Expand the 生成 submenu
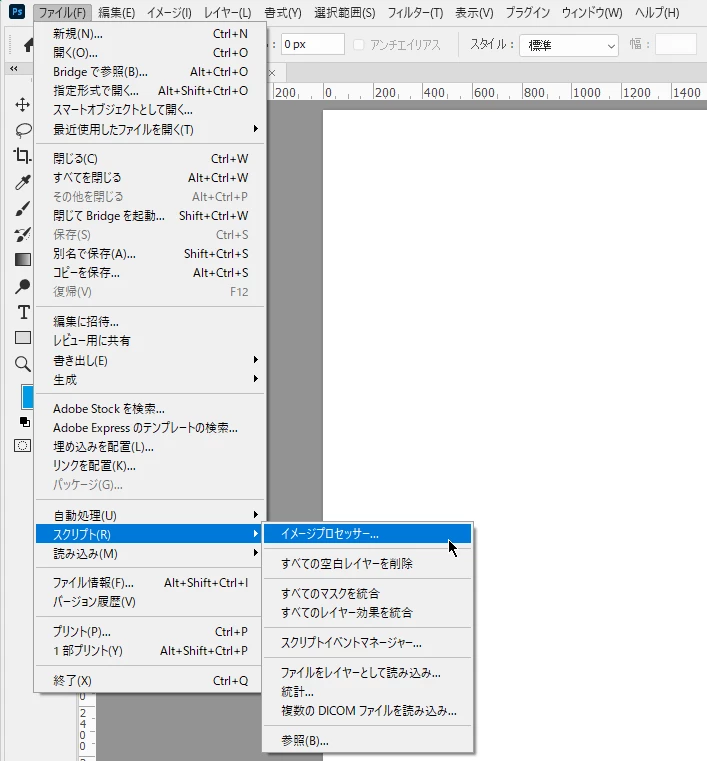The height and width of the screenshot is (761, 707). tap(150, 380)
